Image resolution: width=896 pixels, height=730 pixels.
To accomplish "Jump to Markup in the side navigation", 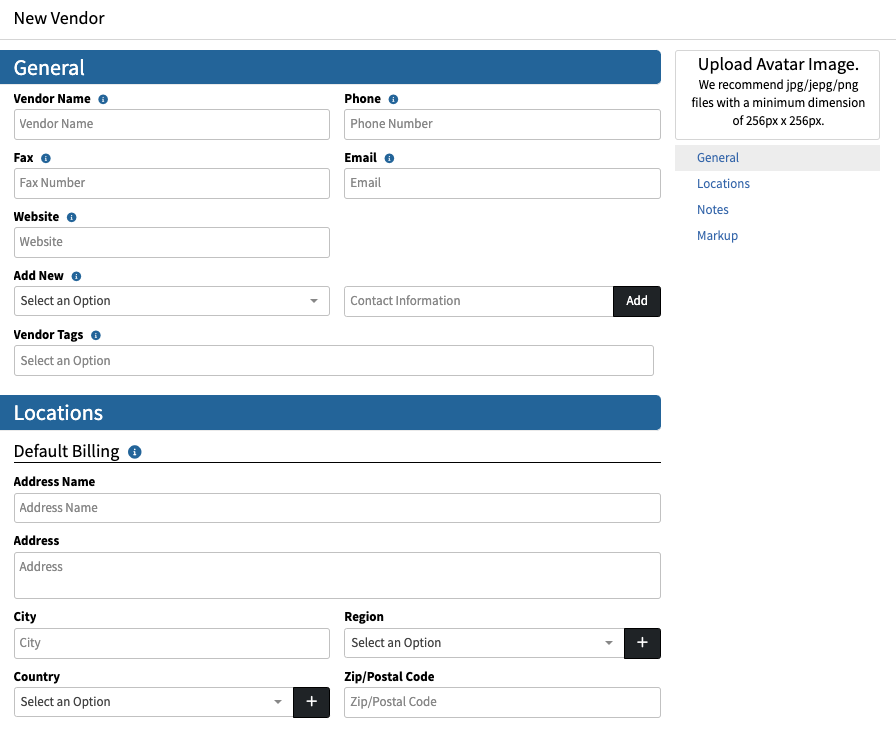I will click(x=717, y=236).
